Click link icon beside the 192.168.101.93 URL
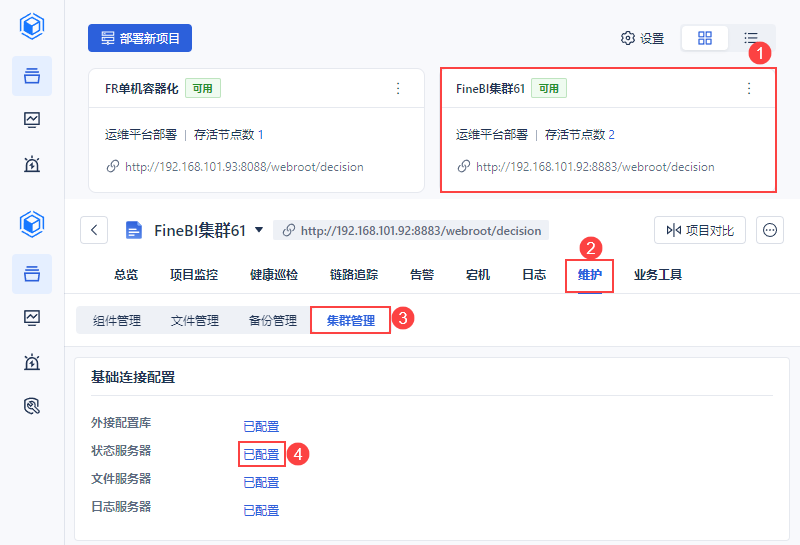The image size is (800, 545). click(x=113, y=166)
